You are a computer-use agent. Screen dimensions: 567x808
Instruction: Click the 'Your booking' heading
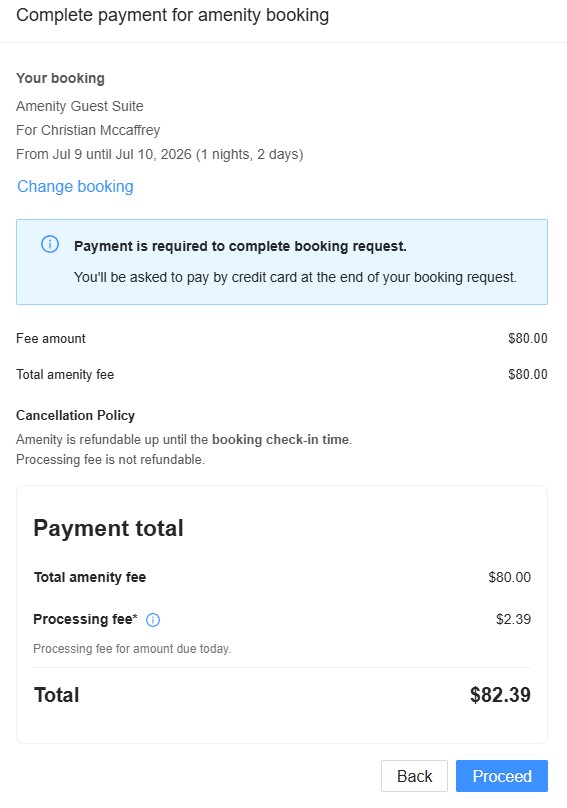click(60, 78)
